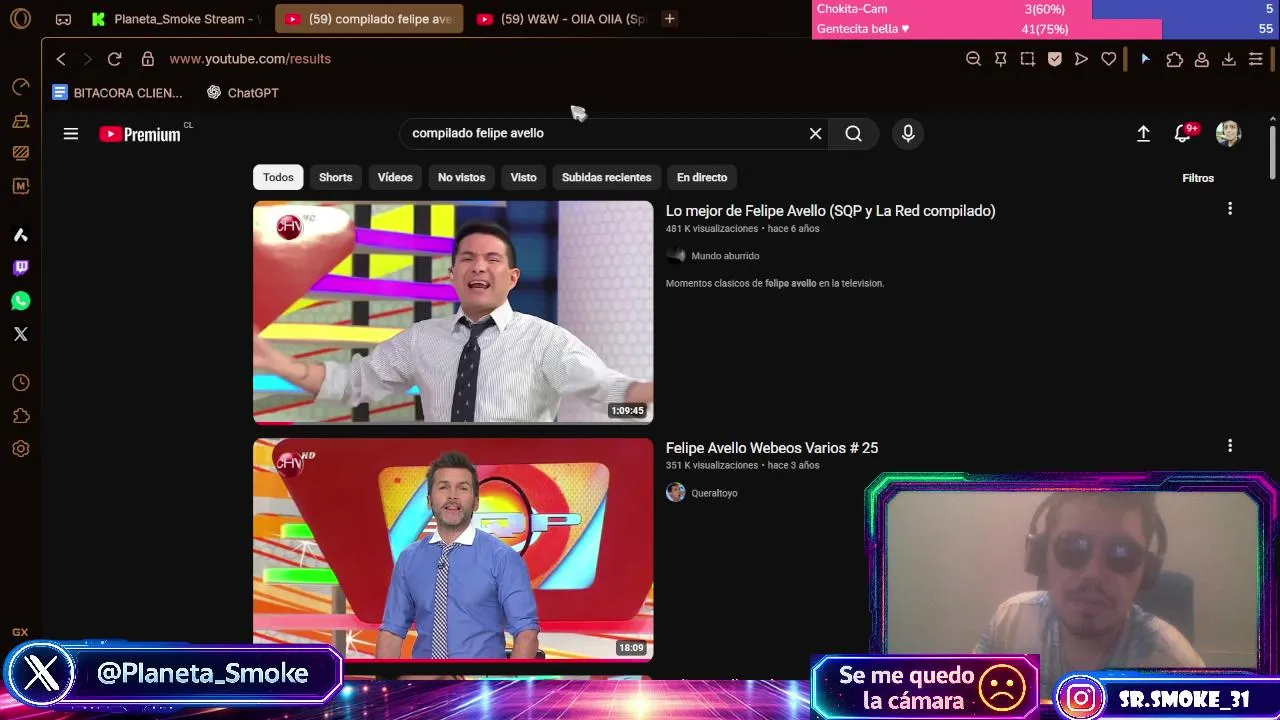Switch to compilado felipe avello tab
Screen dimensions: 1280x720
(x=369, y=19)
